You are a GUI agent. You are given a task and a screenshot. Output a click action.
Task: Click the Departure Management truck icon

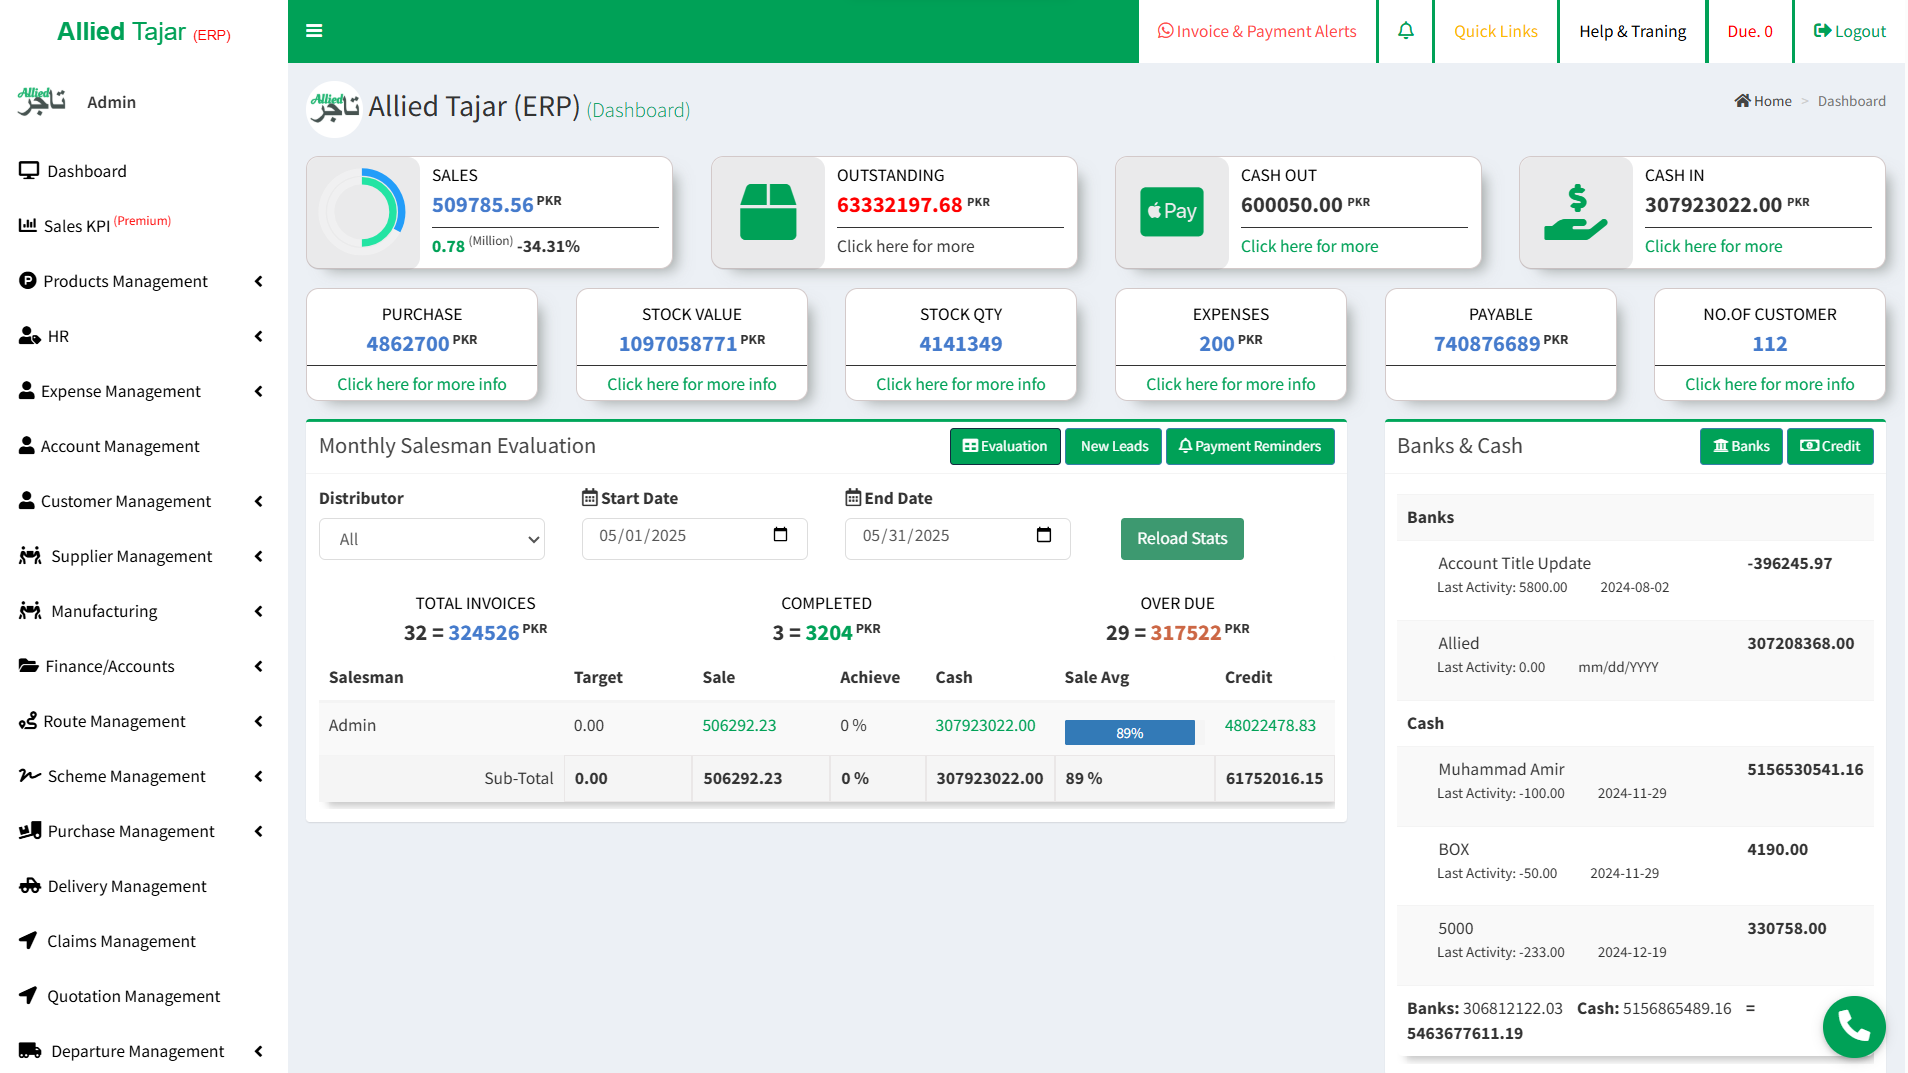[x=30, y=1051]
